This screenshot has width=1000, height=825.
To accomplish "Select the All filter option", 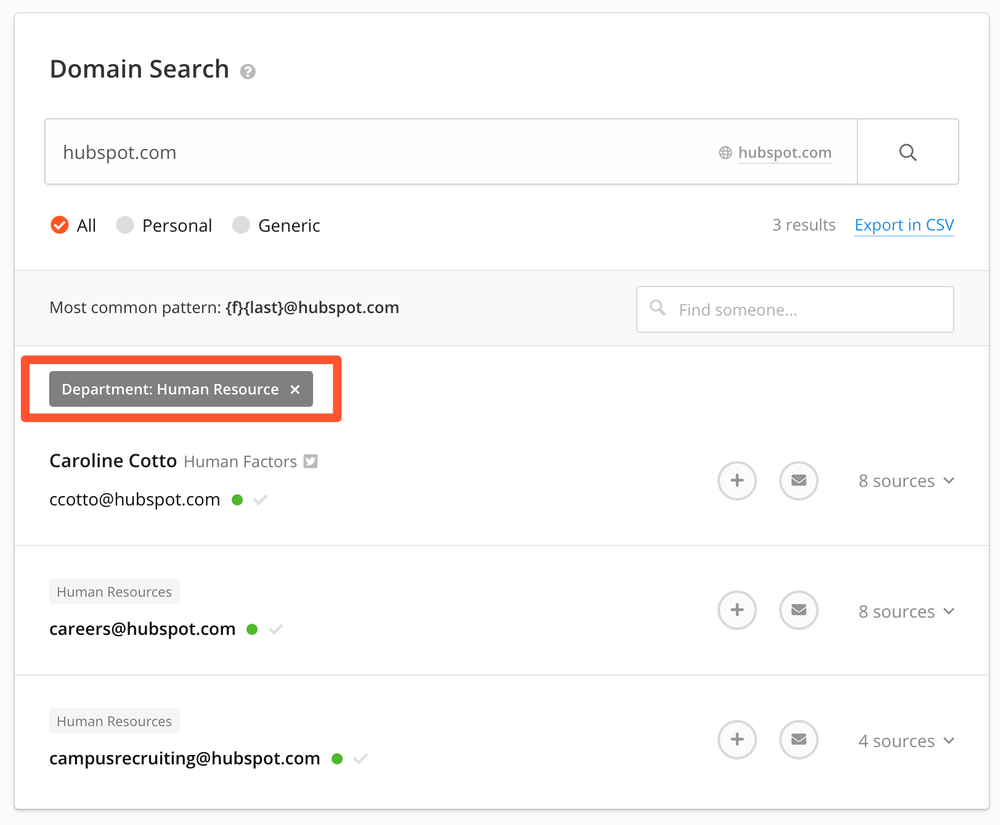I will pos(60,225).
